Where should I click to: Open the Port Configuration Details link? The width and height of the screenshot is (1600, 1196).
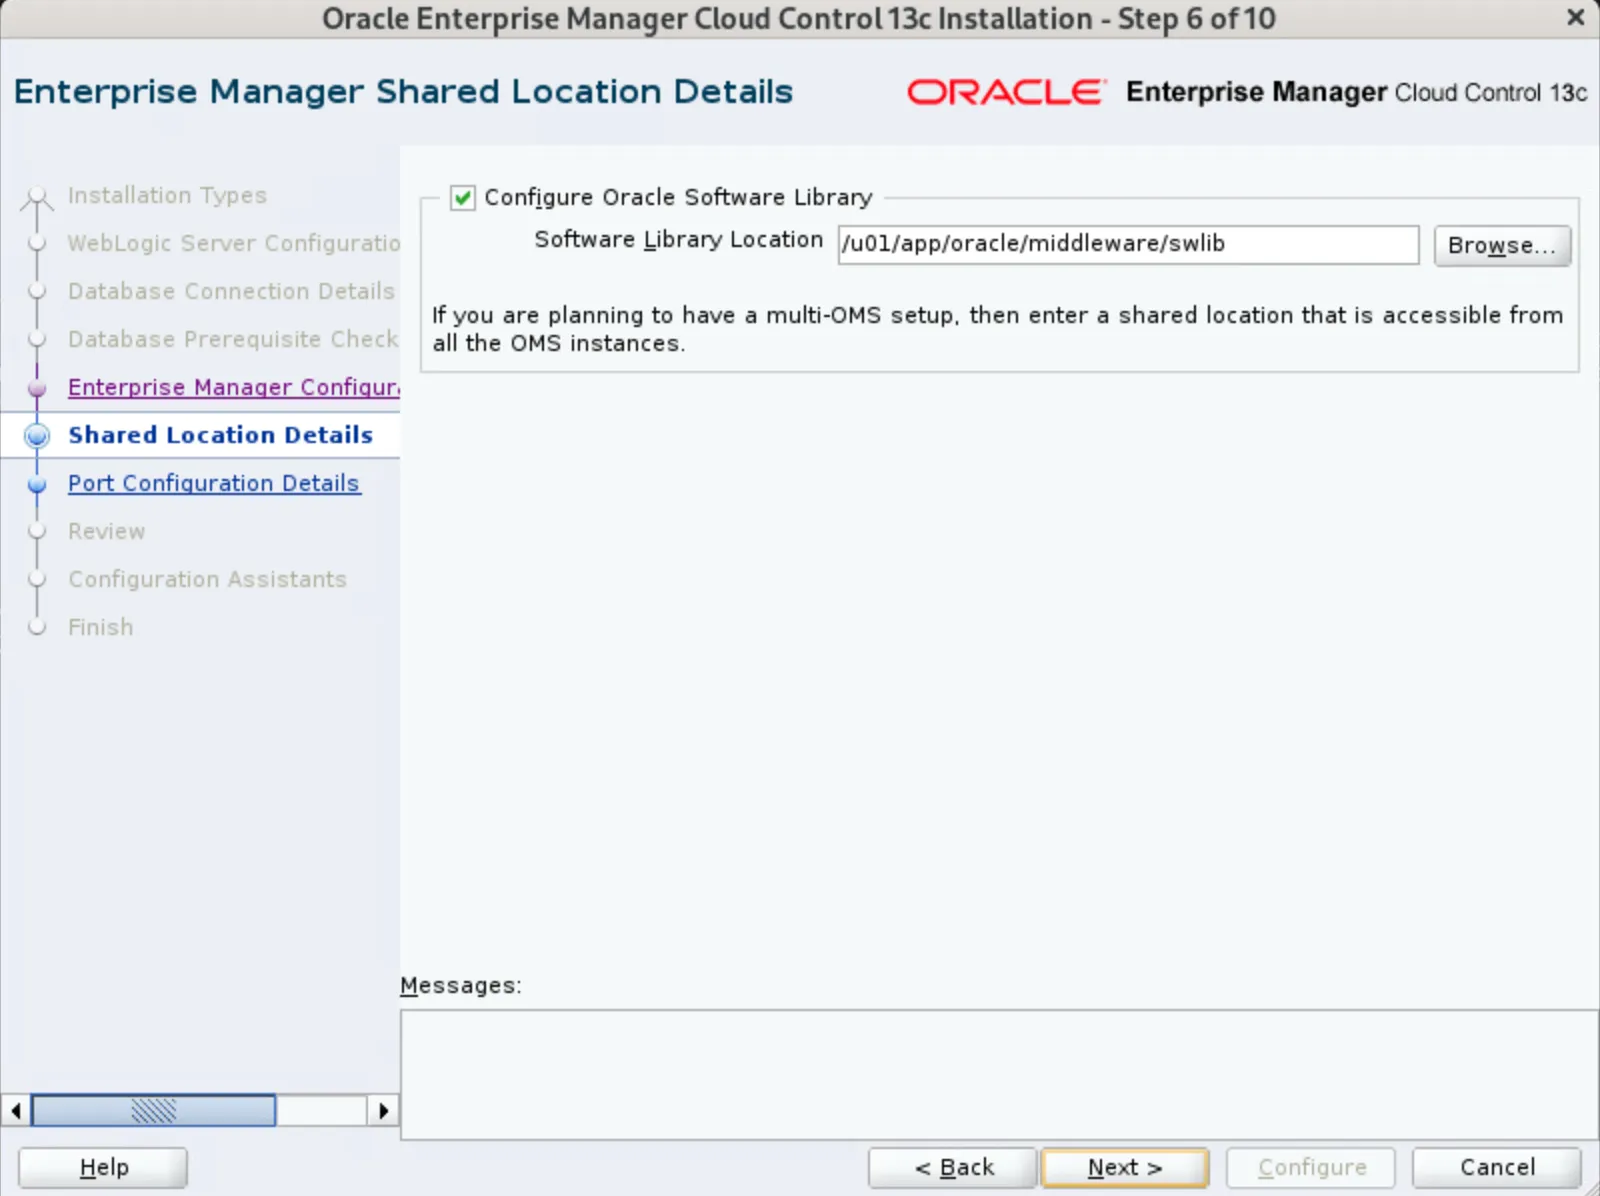pyautogui.click(x=213, y=483)
